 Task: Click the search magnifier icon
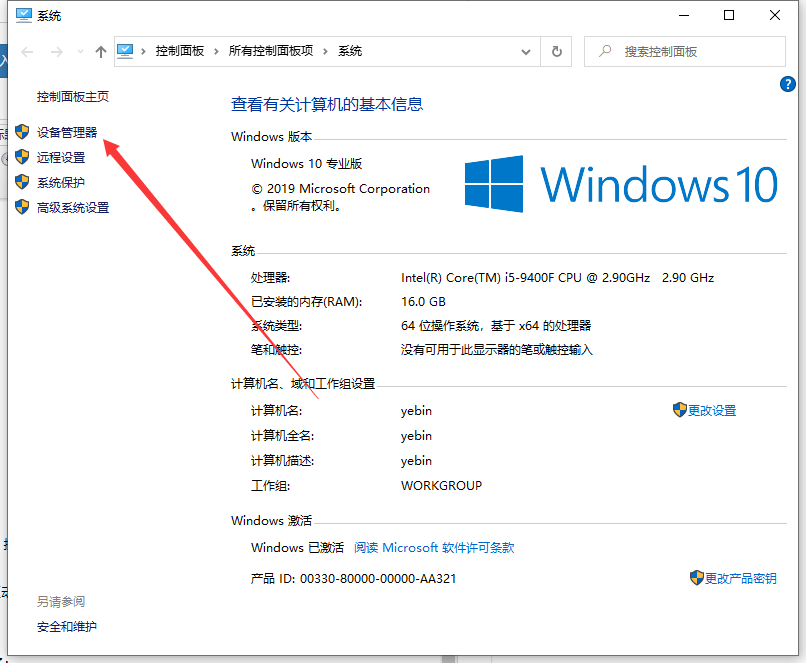click(604, 51)
